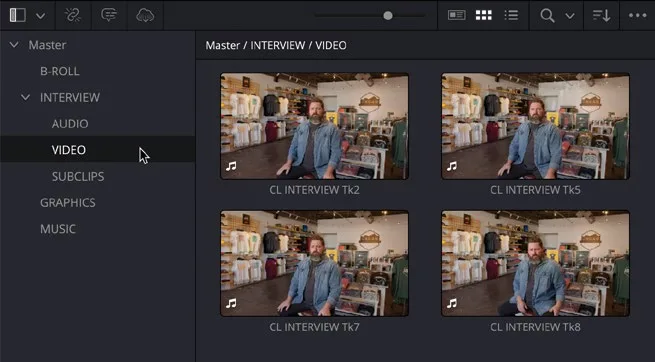Click the audio note icon on Tk8 clip
The image size is (655, 362).
click(452, 304)
